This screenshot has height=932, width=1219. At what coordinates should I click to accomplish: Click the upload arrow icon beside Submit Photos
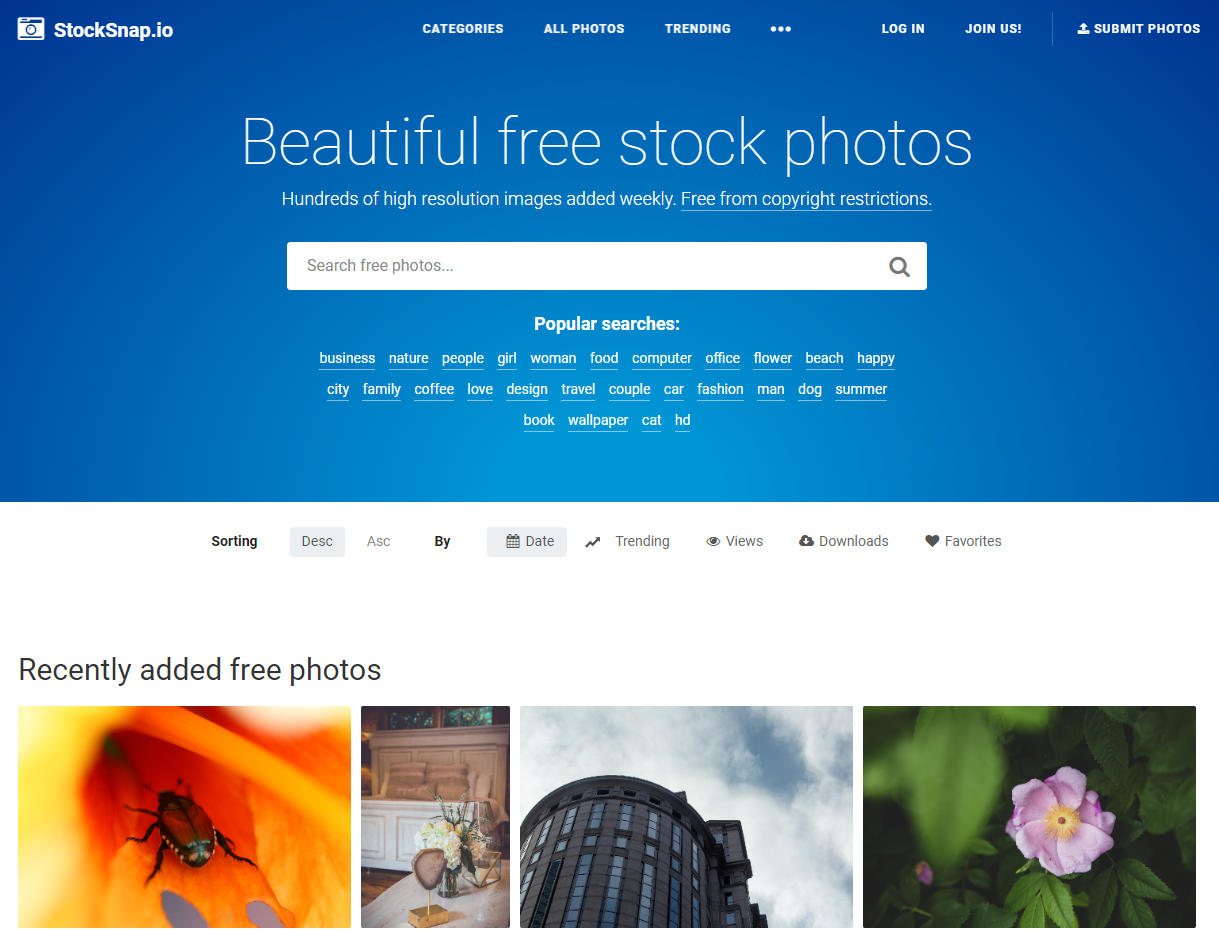[1083, 28]
